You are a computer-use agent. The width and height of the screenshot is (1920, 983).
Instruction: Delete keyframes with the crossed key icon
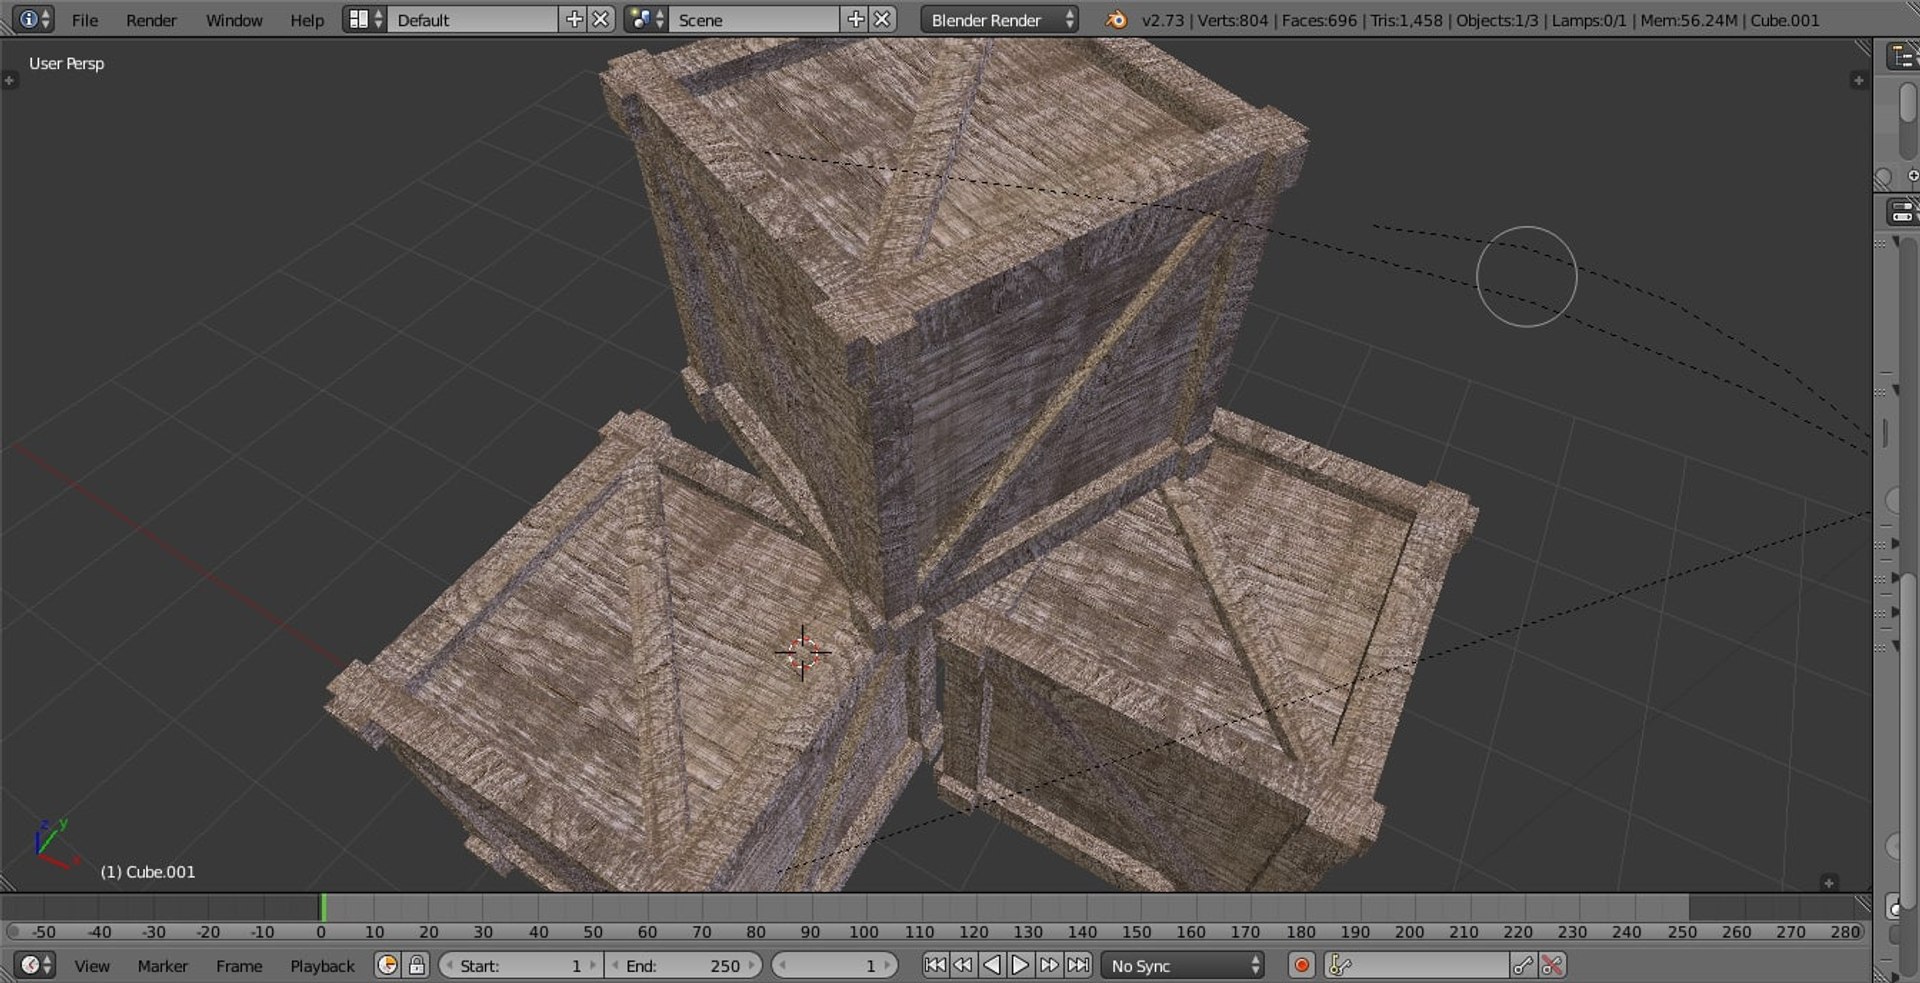click(x=1552, y=965)
